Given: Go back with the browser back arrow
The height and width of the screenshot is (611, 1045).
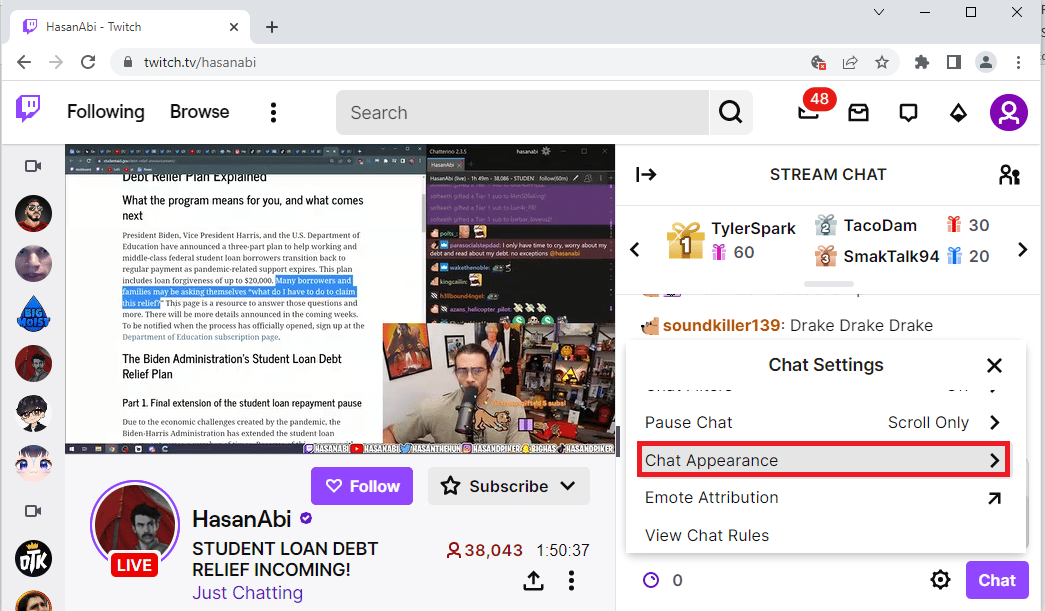Looking at the screenshot, I should coord(24,62).
